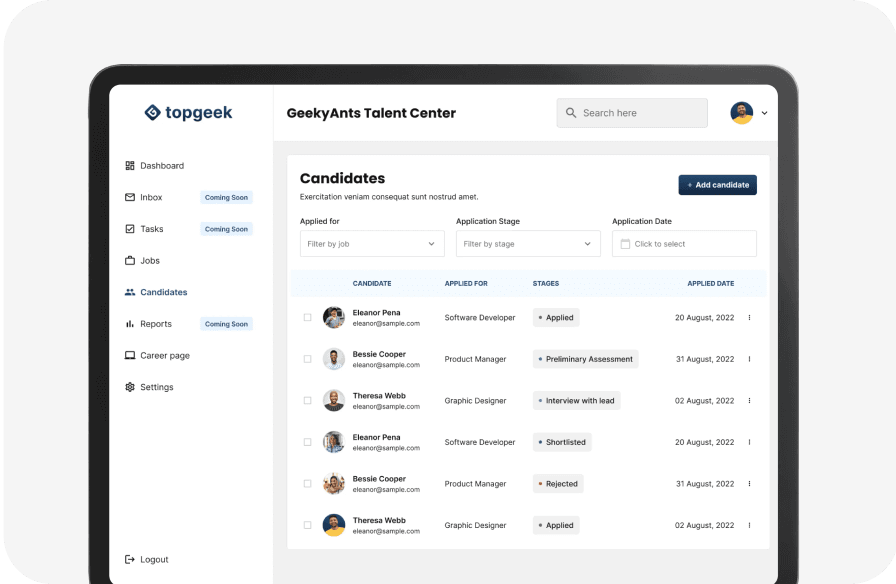Expand the Filter by stage dropdown
This screenshot has height=584, width=896.
tap(528, 243)
